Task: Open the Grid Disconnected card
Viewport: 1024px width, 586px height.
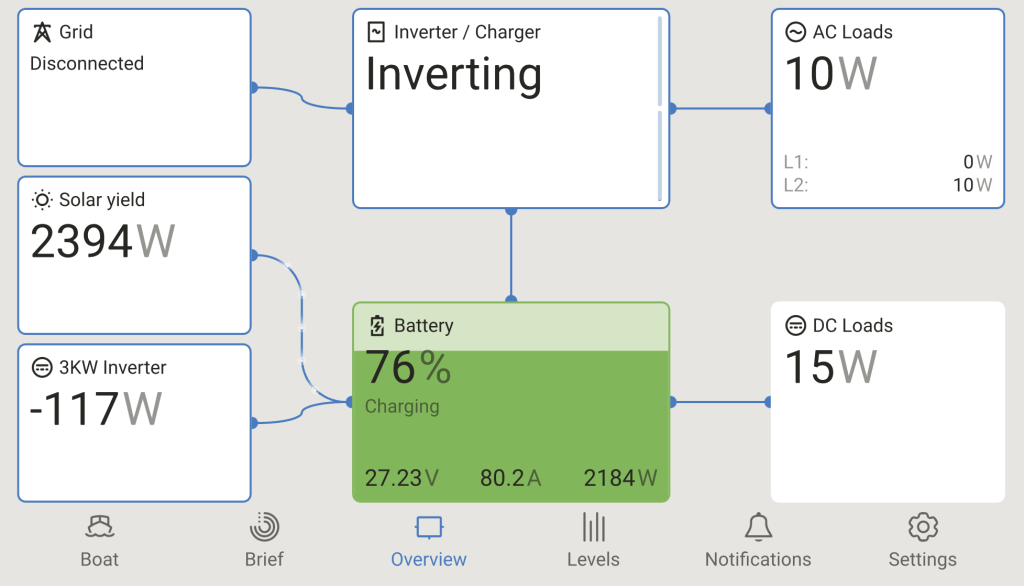Action: [x=134, y=100]
